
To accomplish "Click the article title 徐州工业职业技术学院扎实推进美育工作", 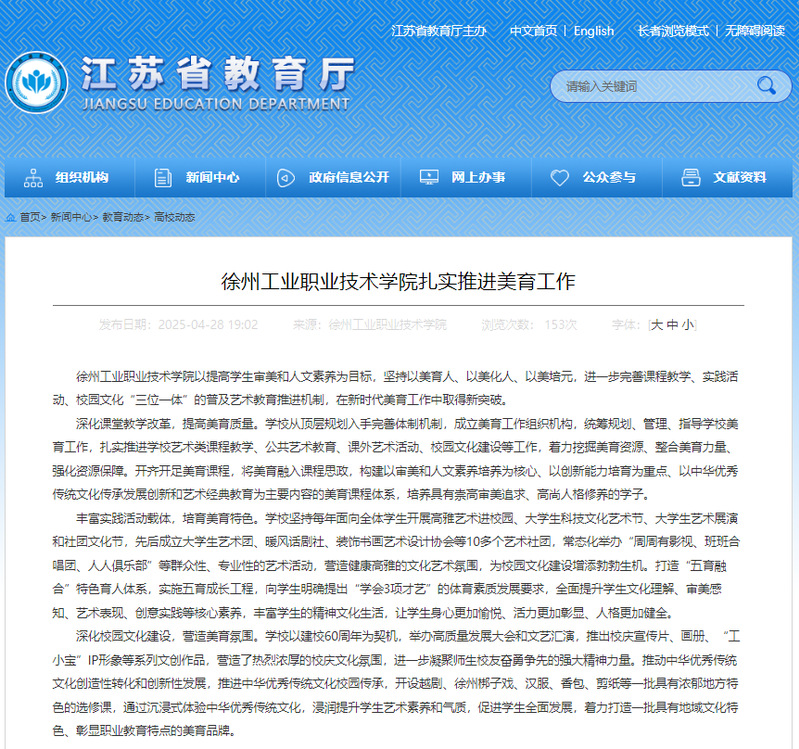I will coord(398,281).
